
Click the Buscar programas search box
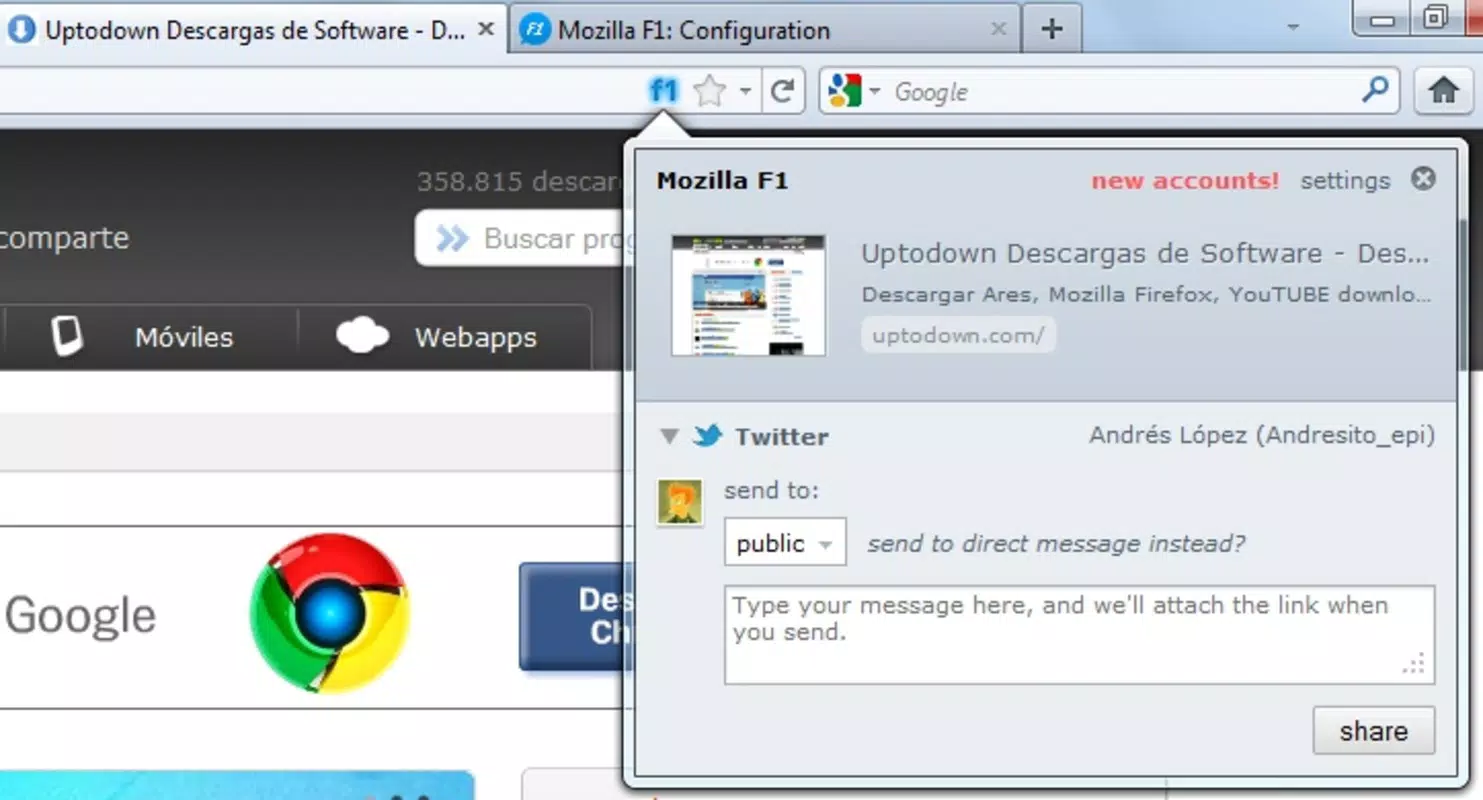(520, 238)
